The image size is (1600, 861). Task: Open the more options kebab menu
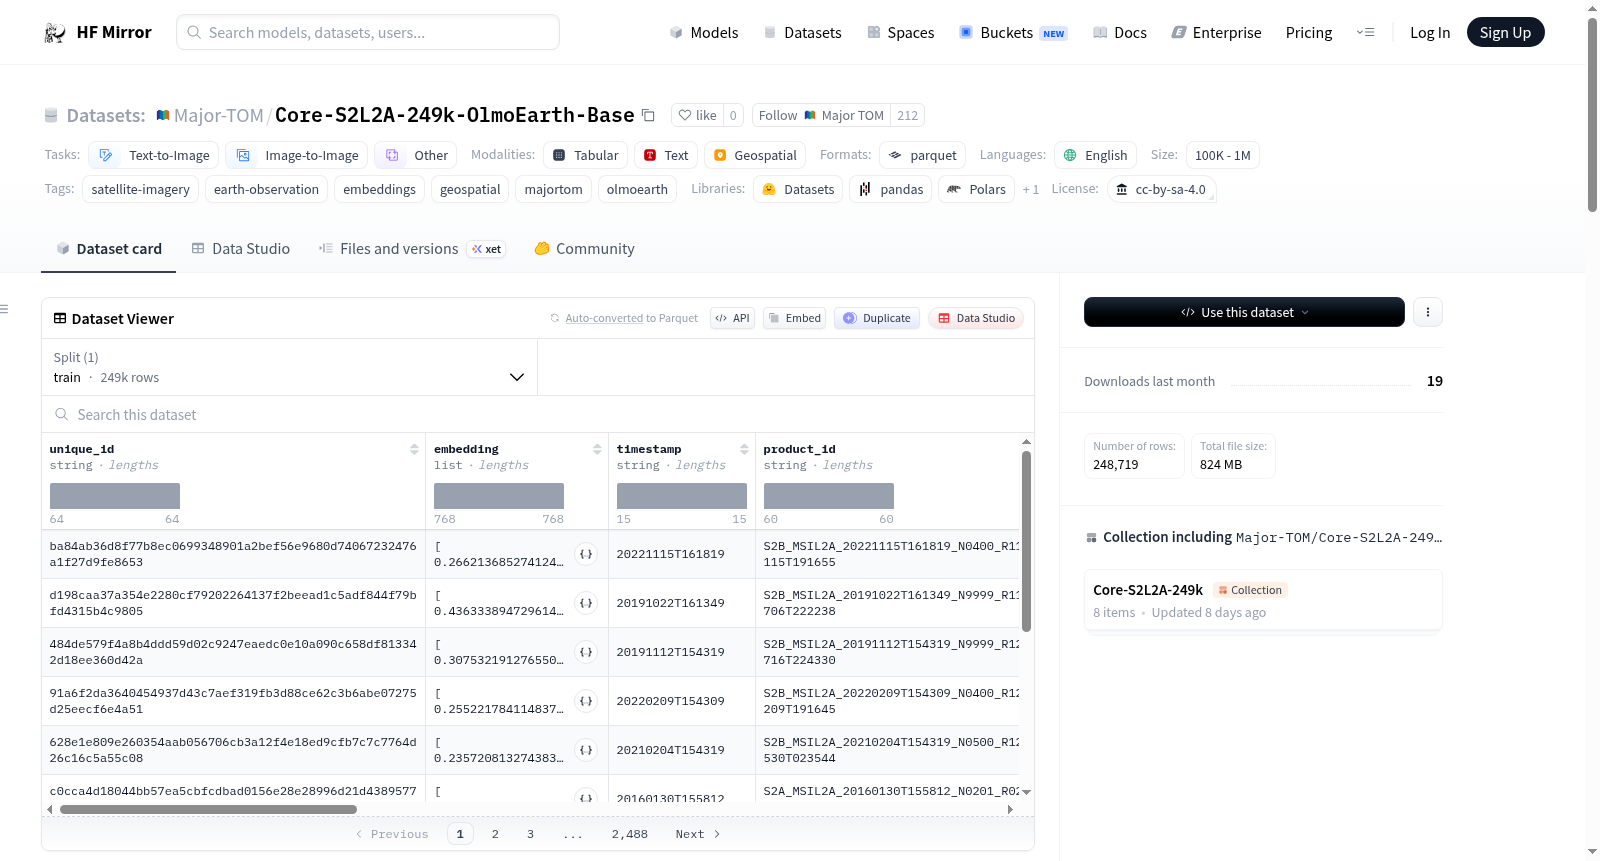[x=1427, y=312]
